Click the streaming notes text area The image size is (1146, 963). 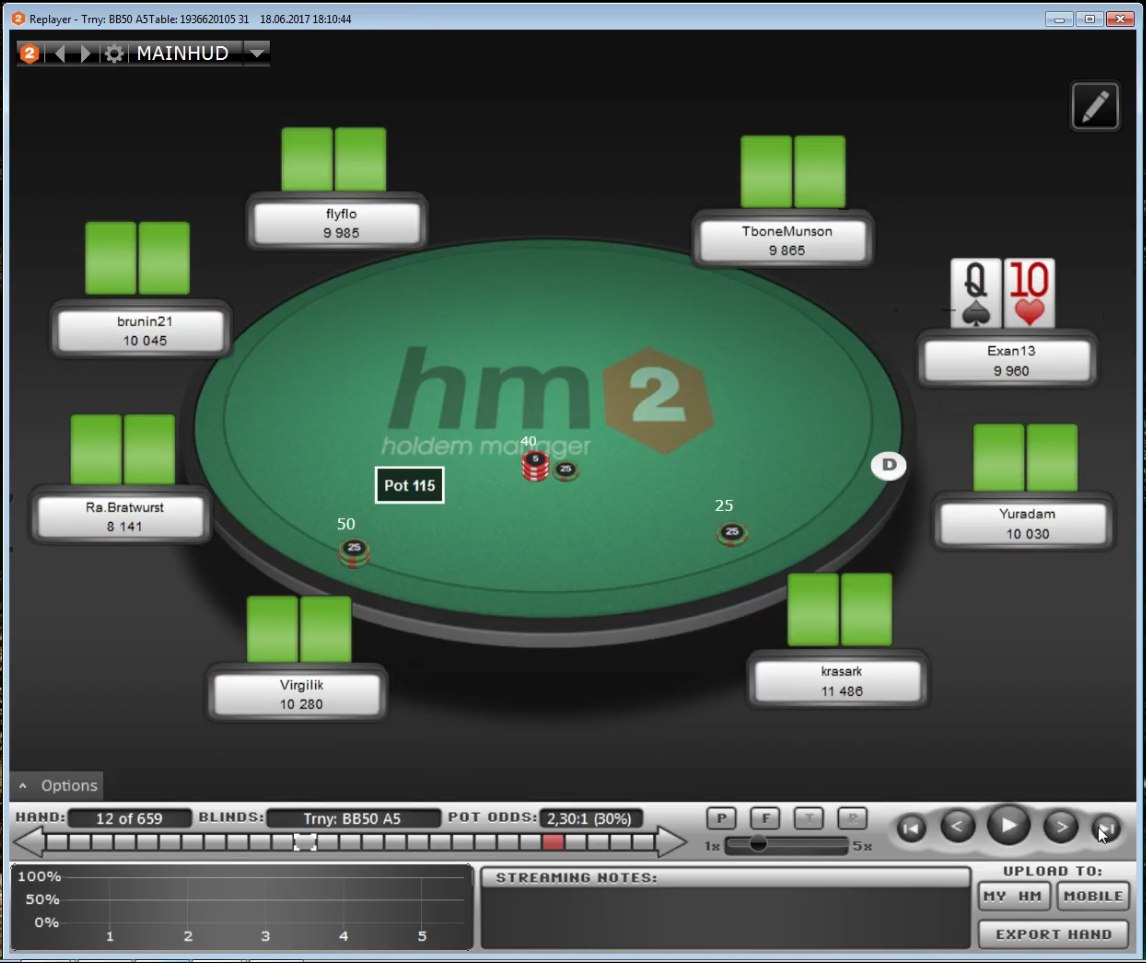pos(725,917)
